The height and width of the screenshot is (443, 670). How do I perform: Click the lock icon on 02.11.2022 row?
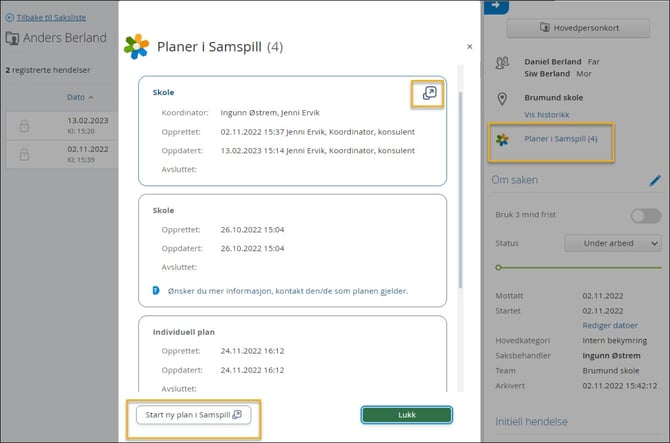click(24, 154)
